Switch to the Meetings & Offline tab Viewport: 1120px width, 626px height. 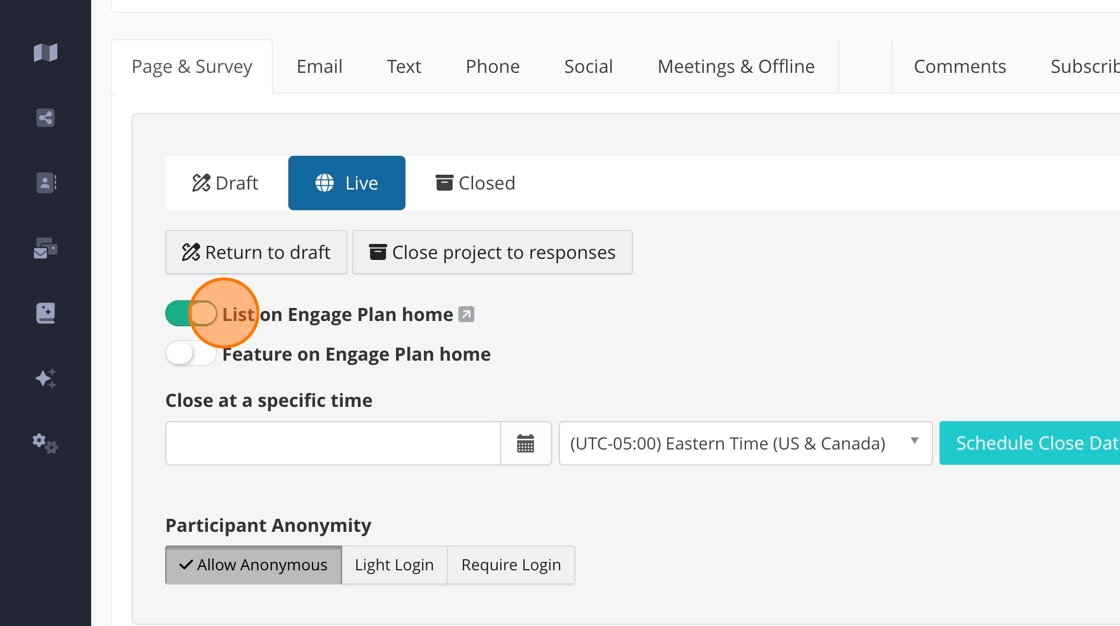[x=736, y=67]
